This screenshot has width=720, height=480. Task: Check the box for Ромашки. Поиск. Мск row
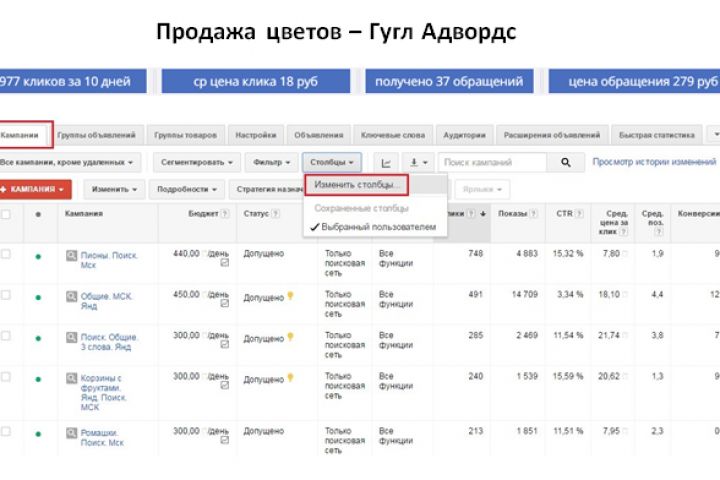(x=6, y=431)
